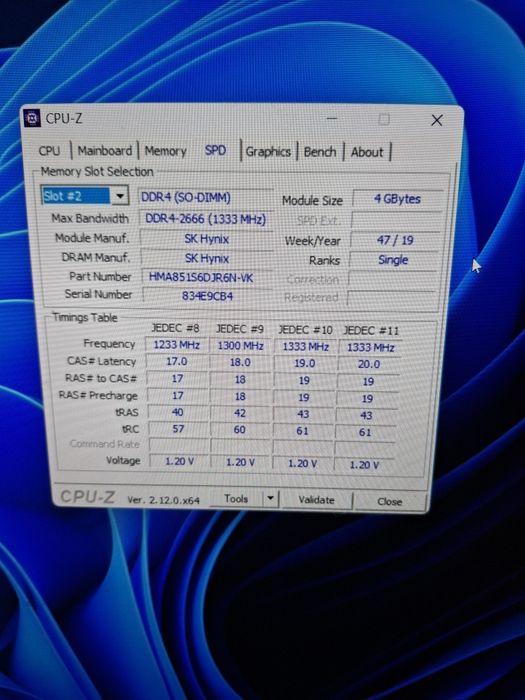This screenshot has height=700, width=525.
Task: Click the DDR4-2666 (1333 MHz) bandwidth value
Action: tap(206, 219)
